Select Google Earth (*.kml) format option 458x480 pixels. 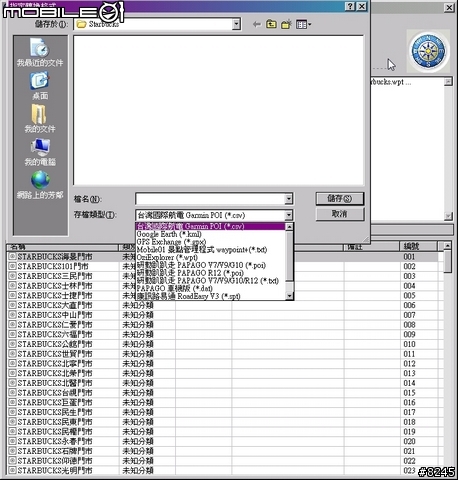210,234
